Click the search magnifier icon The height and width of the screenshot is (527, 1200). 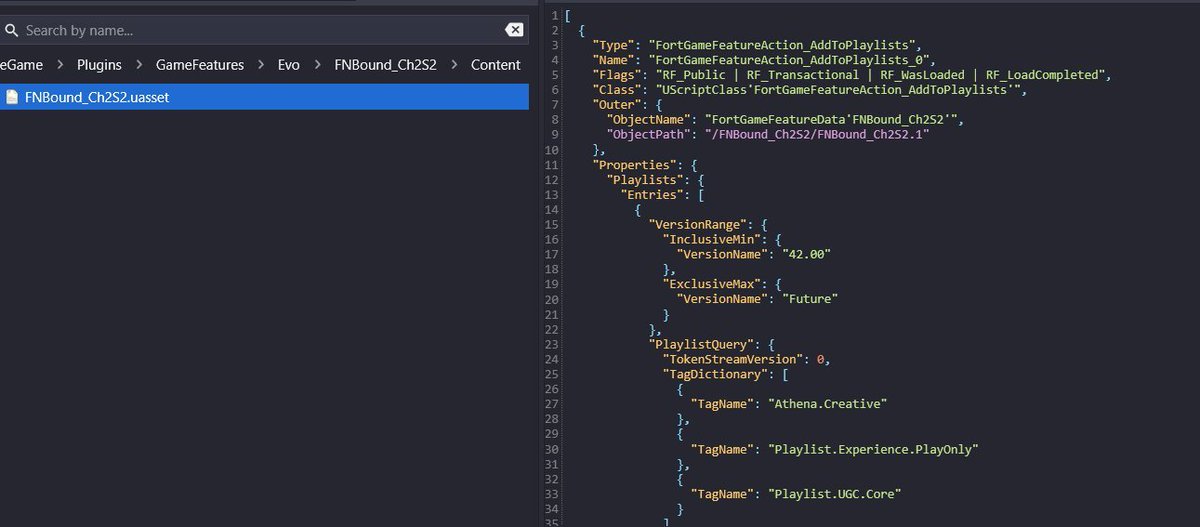(x=12, y=30)
